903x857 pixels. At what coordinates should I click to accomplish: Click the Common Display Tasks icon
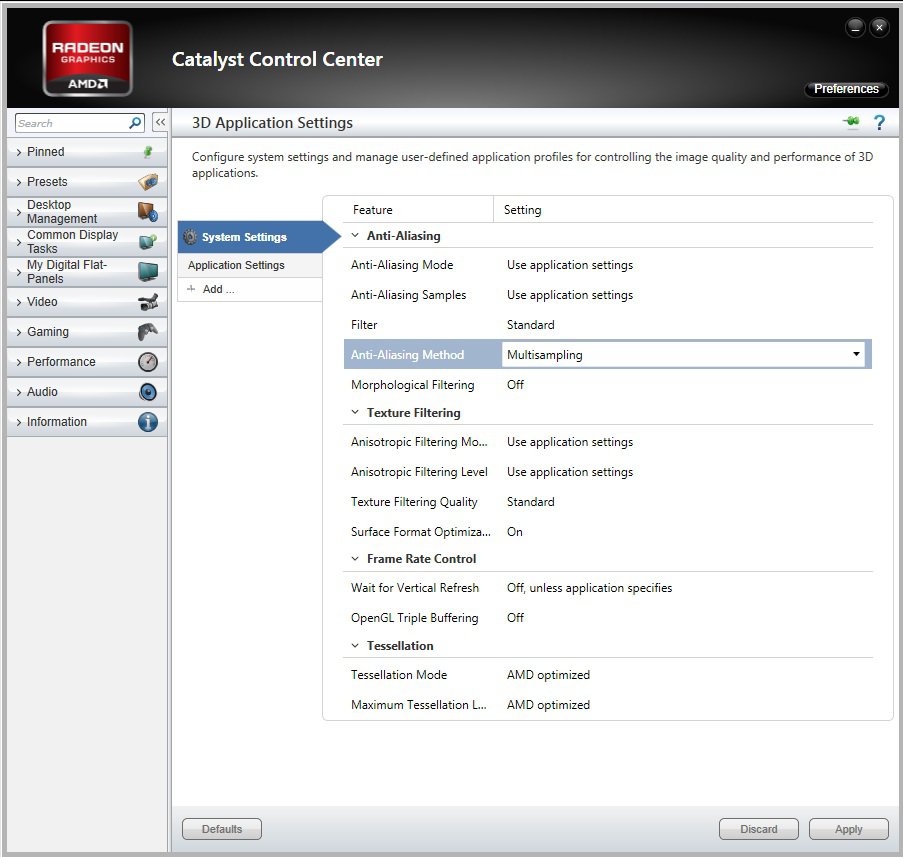coord(148,242)
